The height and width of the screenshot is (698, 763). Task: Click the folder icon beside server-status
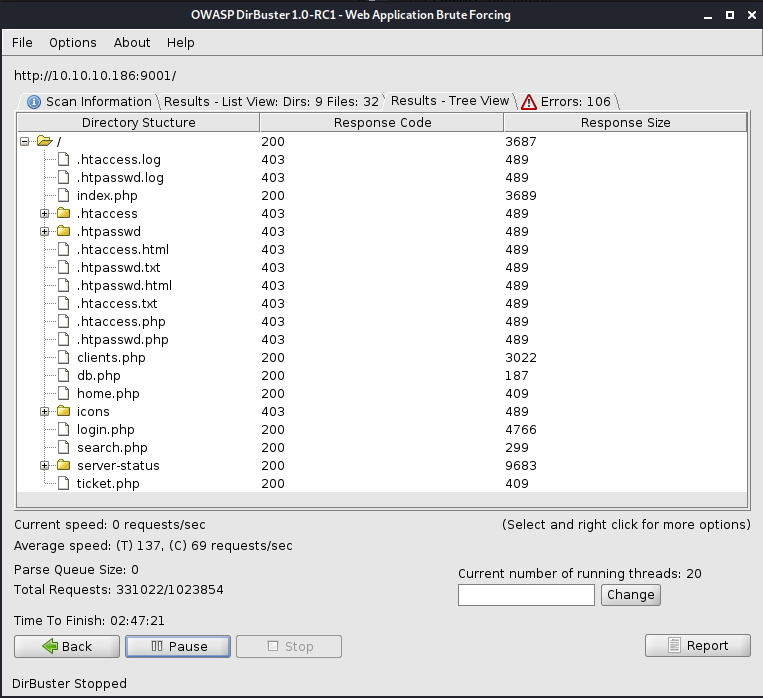pos(63,465)
